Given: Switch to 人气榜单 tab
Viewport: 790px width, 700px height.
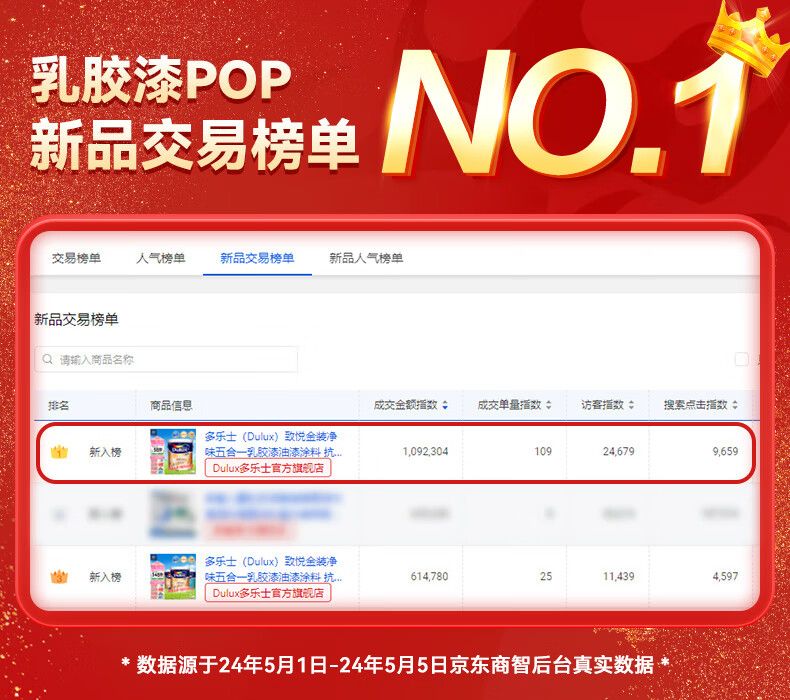Looking at the screenshot, I should click(x=161, y=258).
